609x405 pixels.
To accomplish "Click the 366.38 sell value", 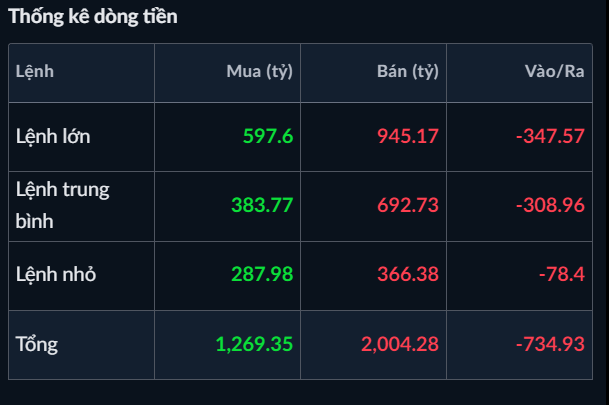I will 408,274.
